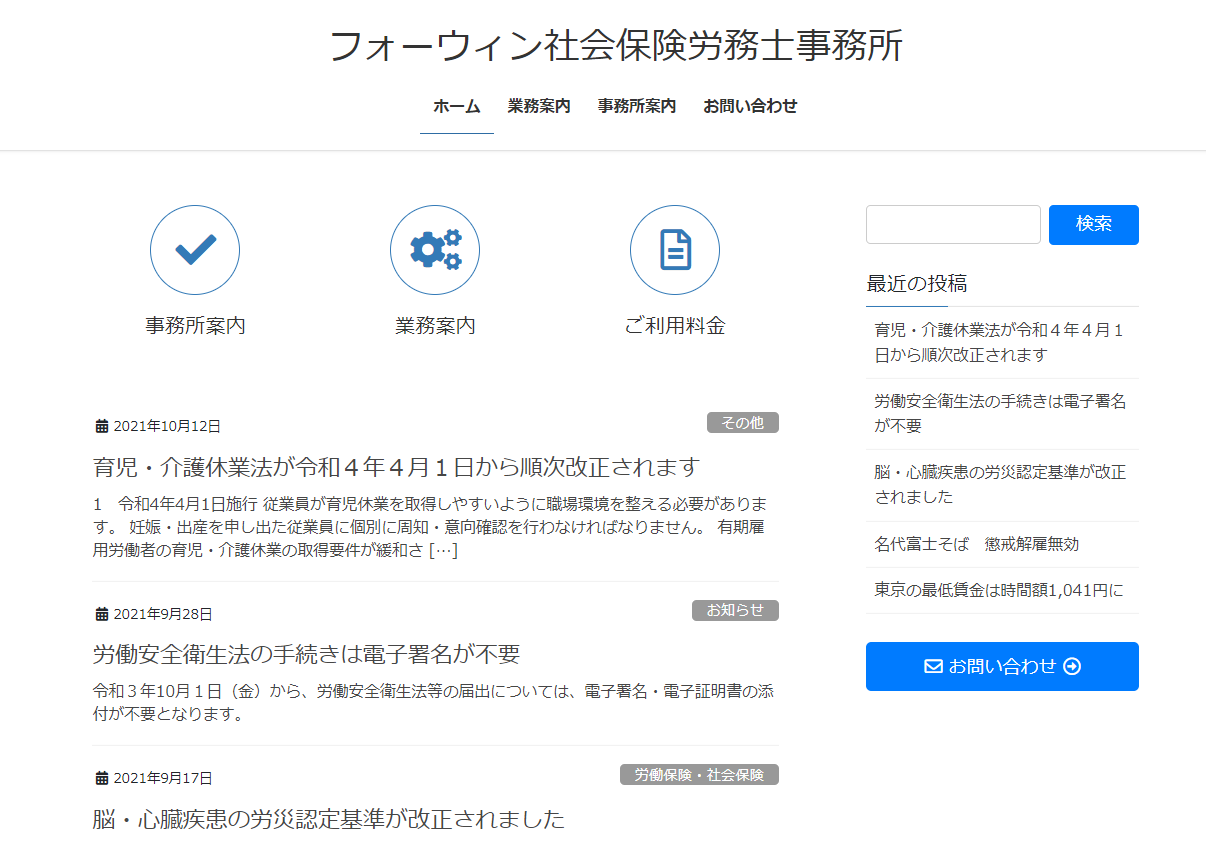This screenshot has height=845, width=1206.
Task: Click the 最近の投稿 sidebar heading
Action: (x=917, y=283)
